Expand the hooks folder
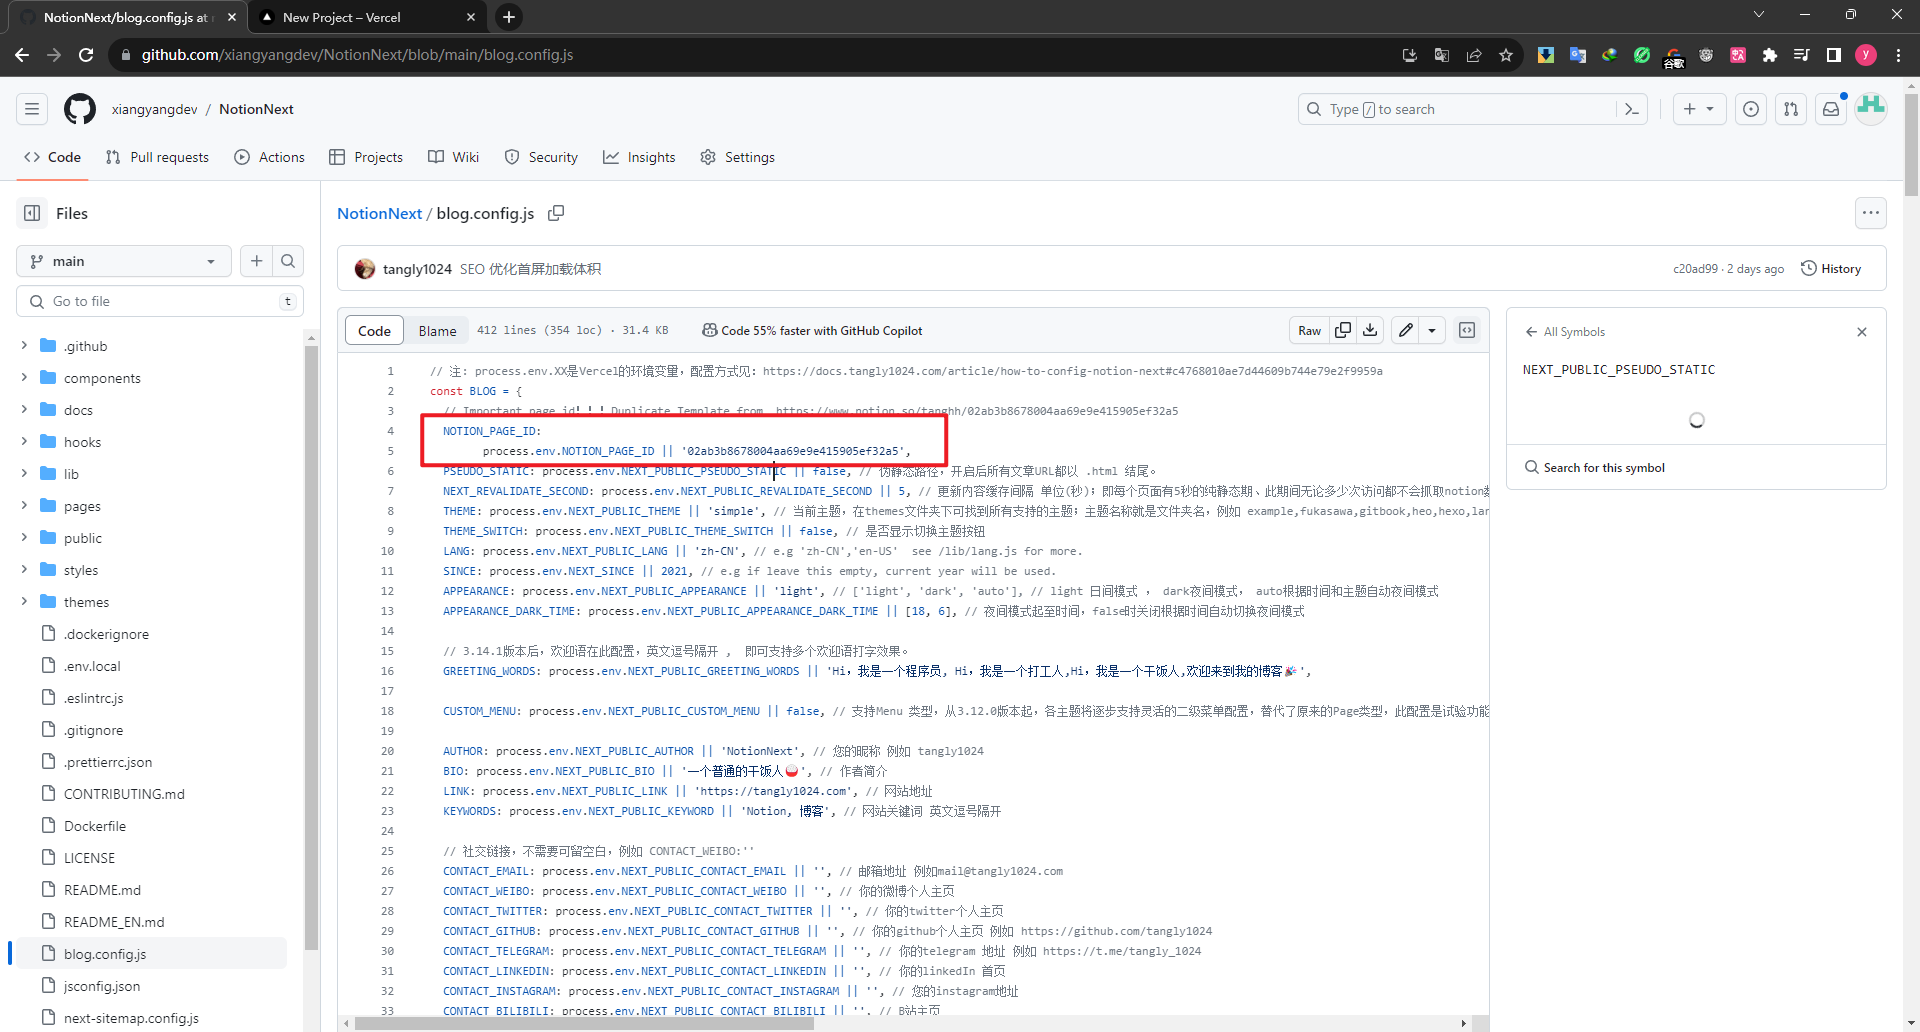Screen dimensions: 1920x1032 pos(24,441)
